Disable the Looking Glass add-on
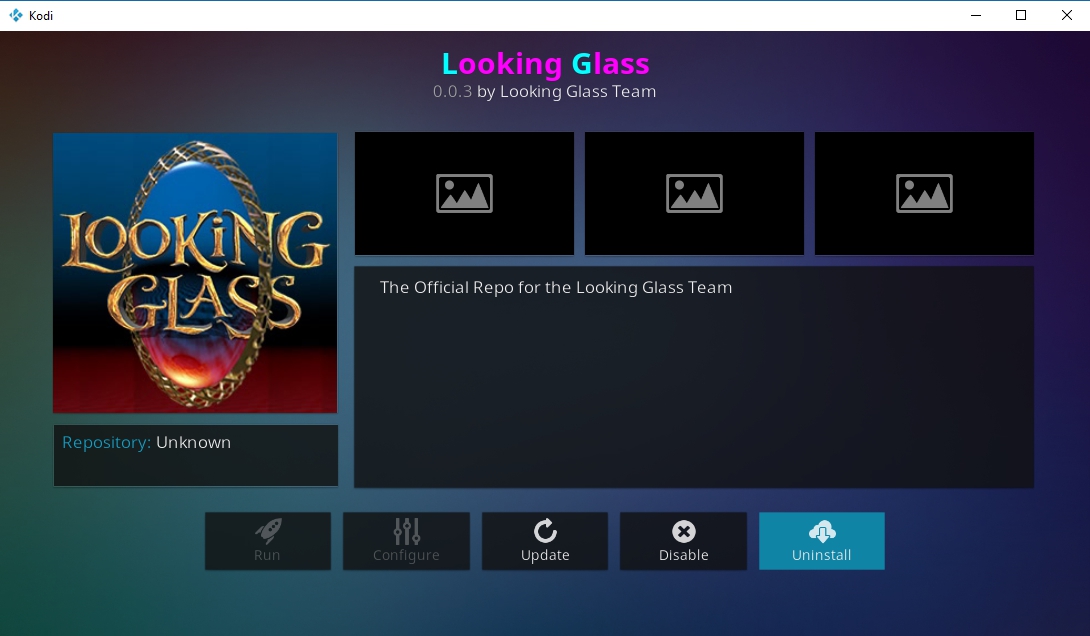 pyautogui.click(x=683, y=541)
